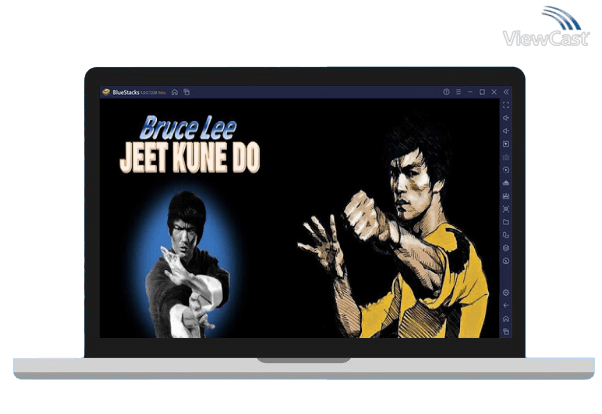Open BlueStacks settings gear icon
Viewport: 602px width, 414px height.
[x=506, y=293]
